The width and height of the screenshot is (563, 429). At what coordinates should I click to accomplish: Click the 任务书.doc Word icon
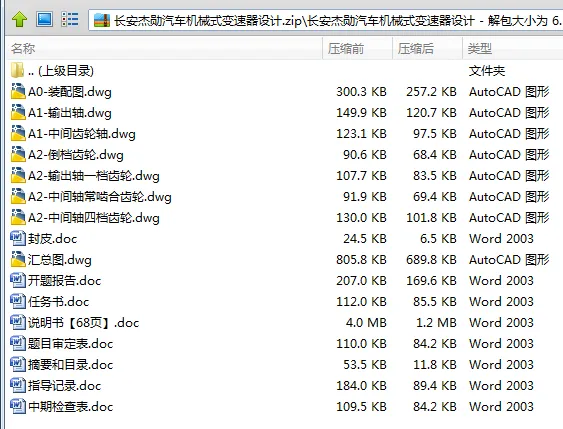[18, 301]
